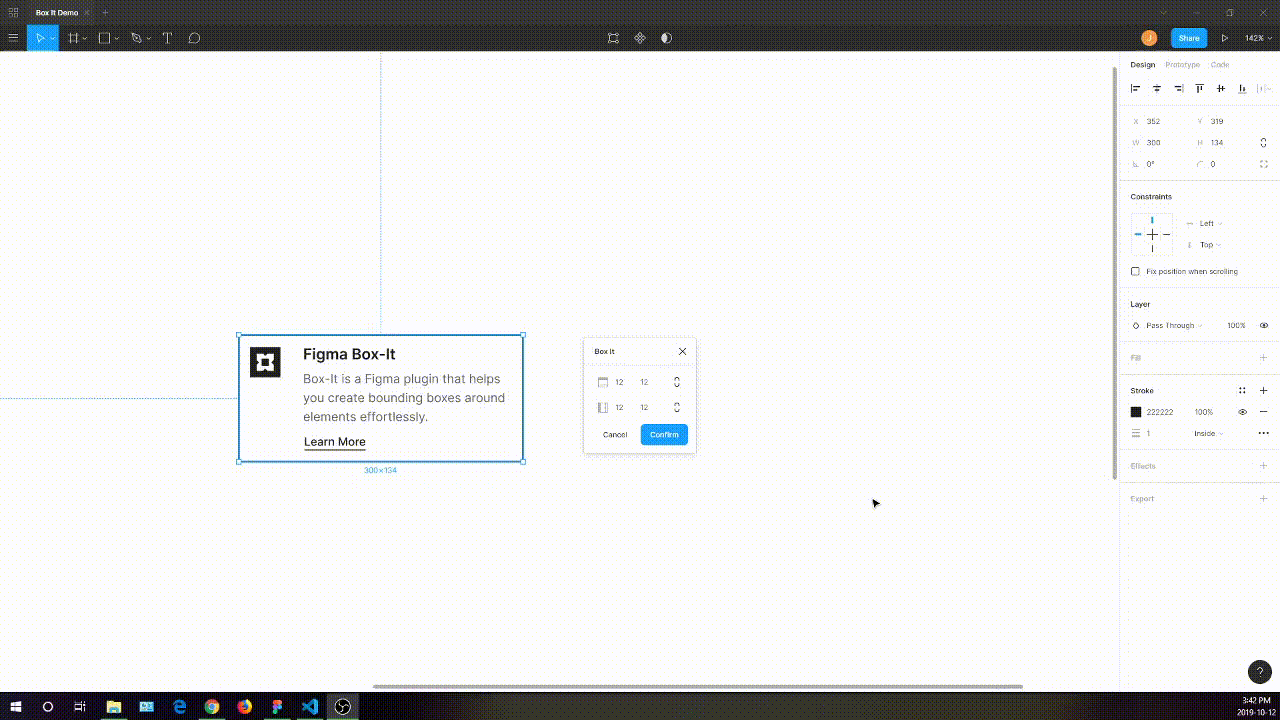Add a new Stroke with the plus icon

pos(1263,390)
